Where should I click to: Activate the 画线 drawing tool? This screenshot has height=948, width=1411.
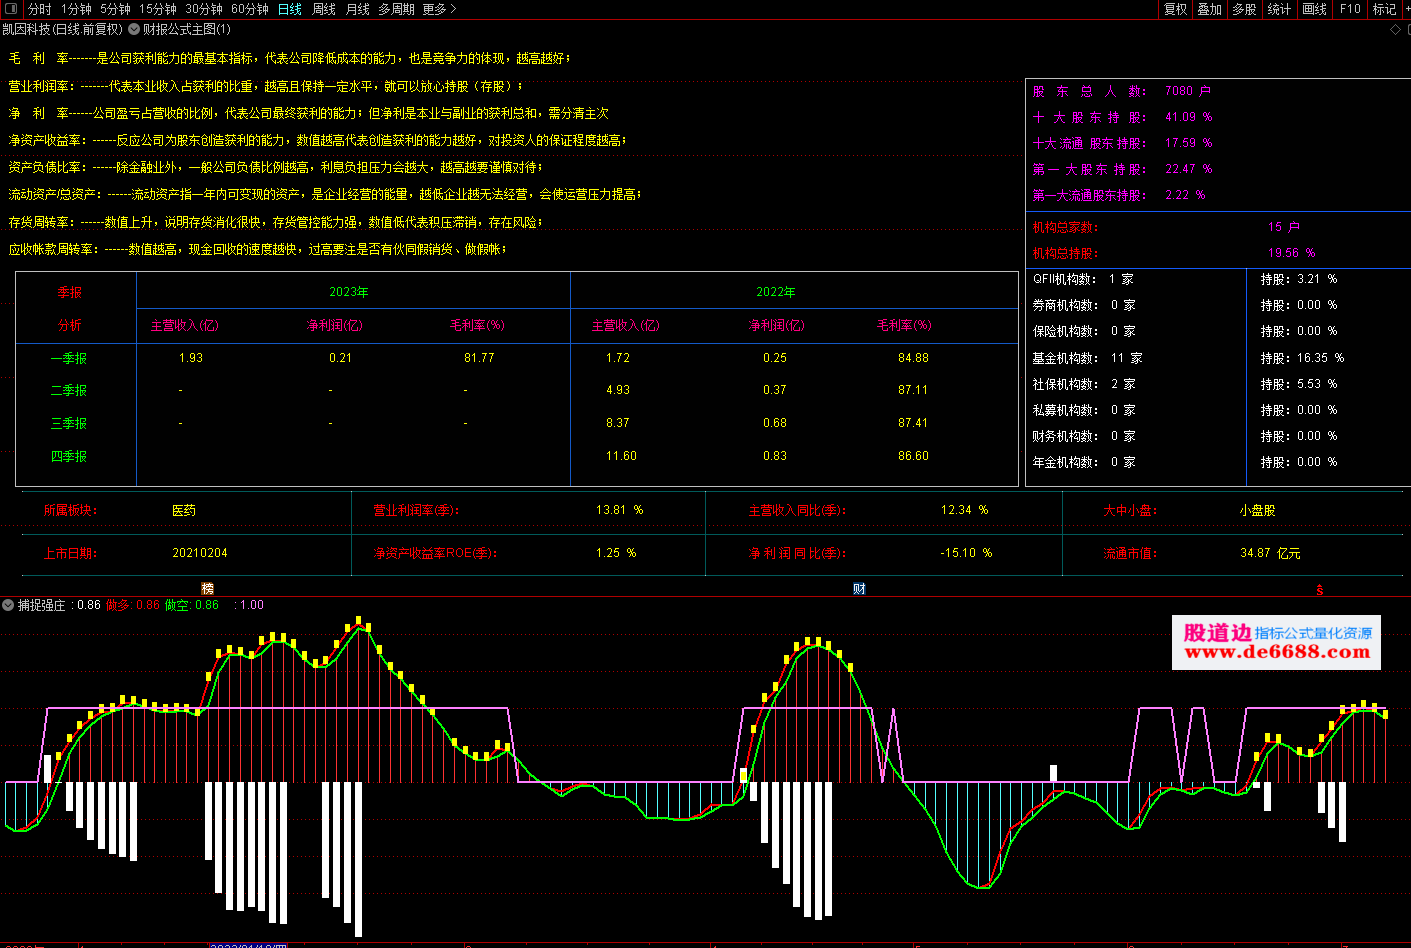coord(1315,9)
